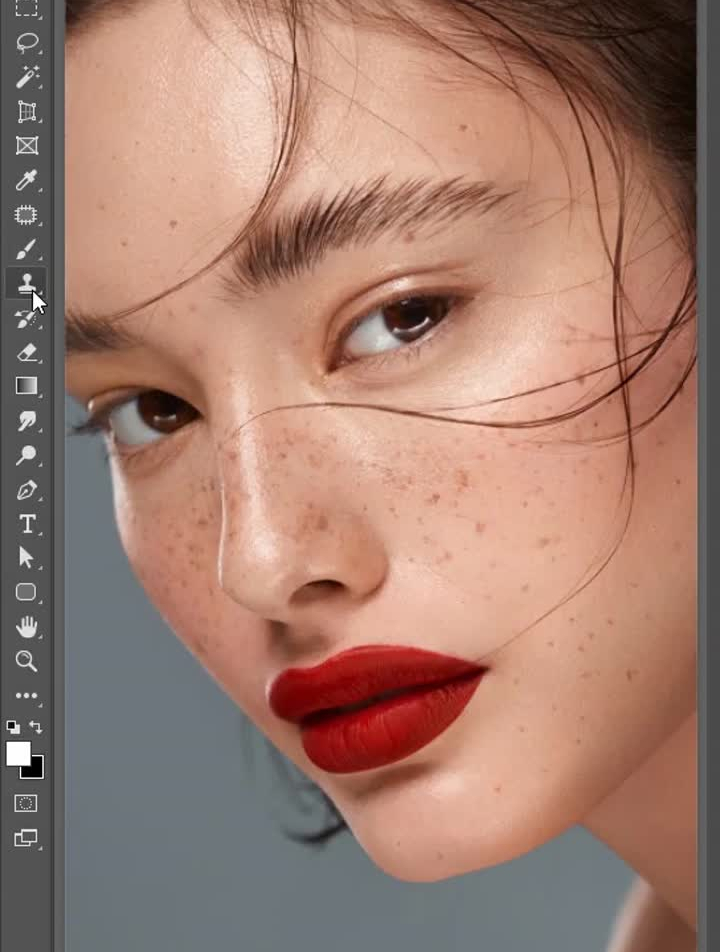Activate the Horizontal Type tool
720x952 pixels.
point(27,524)
